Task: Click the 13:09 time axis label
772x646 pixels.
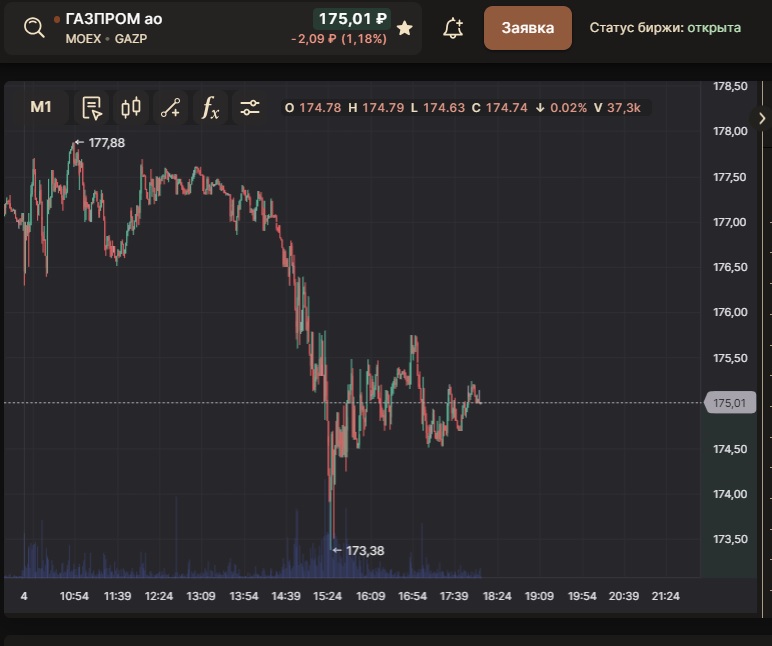Action: coord(201,596)
